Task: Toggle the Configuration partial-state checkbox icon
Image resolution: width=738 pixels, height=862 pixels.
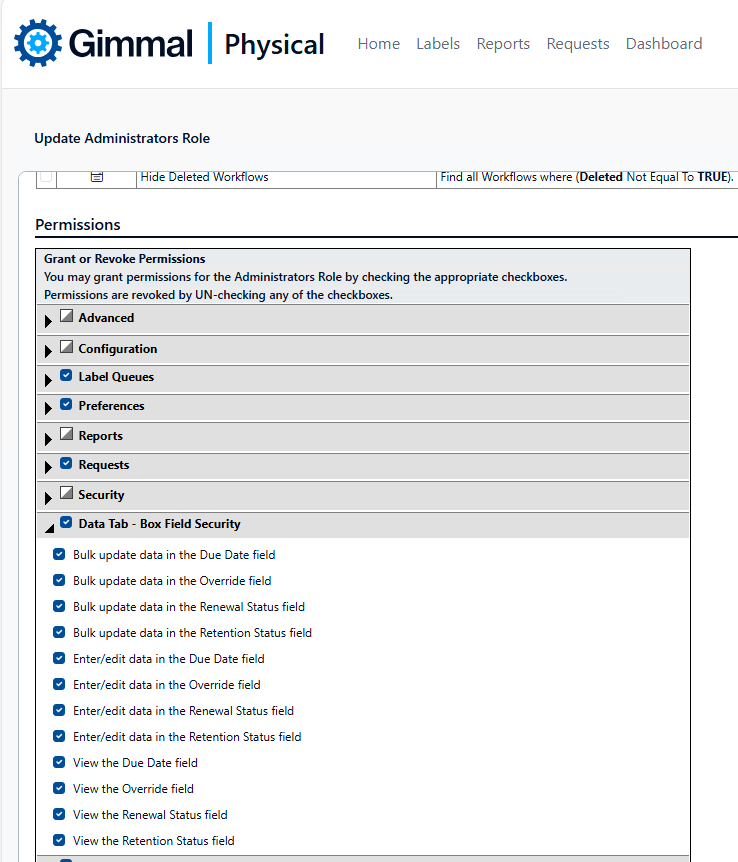Action: [x=67, y=346]
